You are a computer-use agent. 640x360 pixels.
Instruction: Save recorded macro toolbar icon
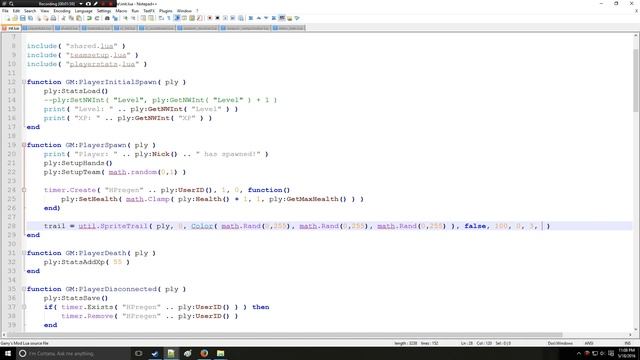(241, 18)
